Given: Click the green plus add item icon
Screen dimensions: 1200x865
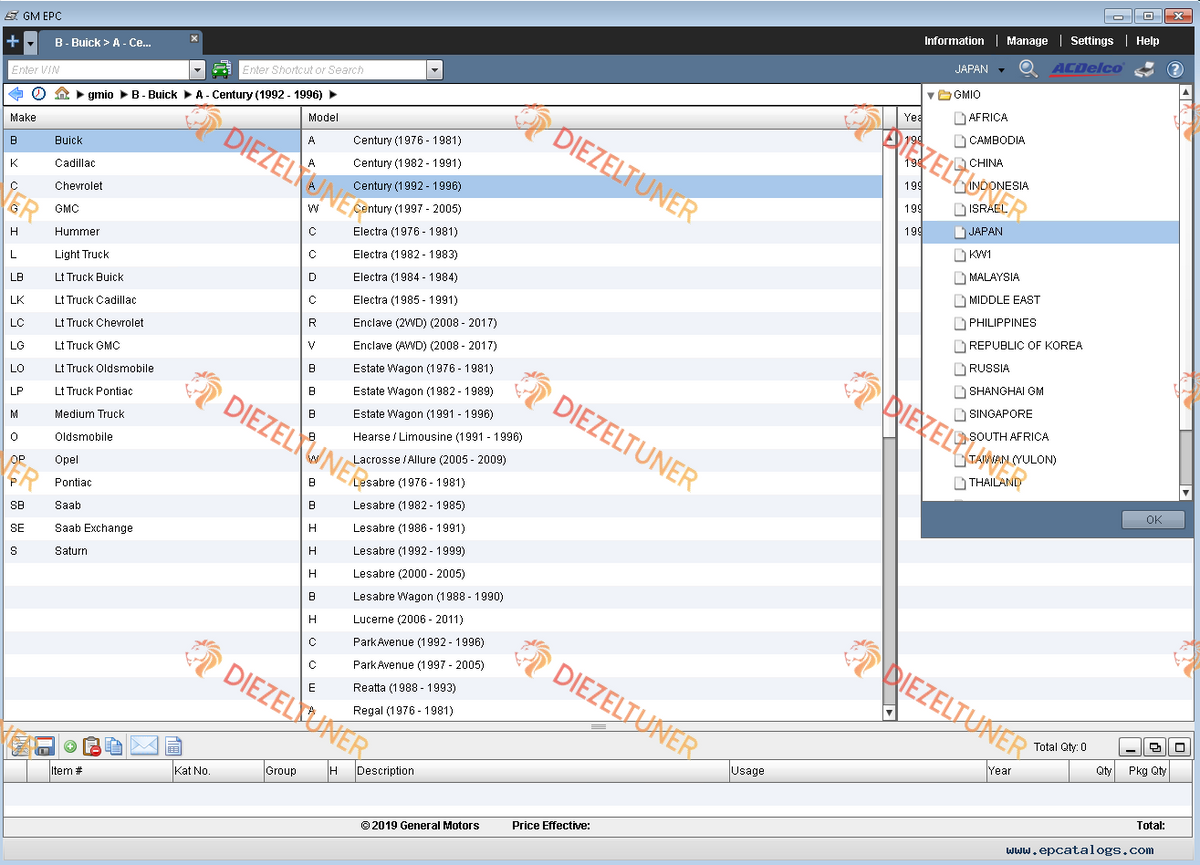Looking at the screenshot, I should click(x=70, y=746).
